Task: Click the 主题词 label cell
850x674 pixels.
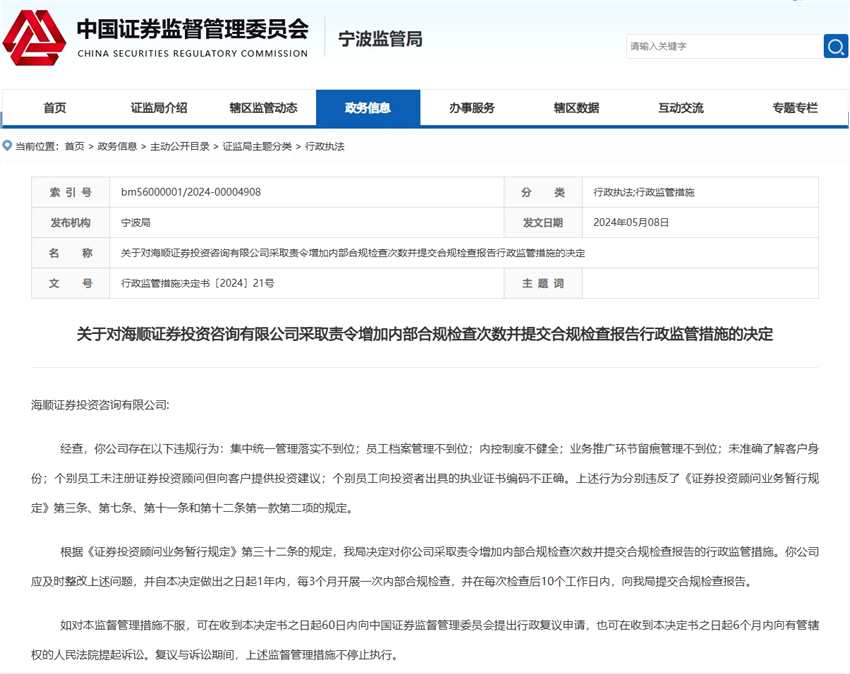Action: pos(543,283)
